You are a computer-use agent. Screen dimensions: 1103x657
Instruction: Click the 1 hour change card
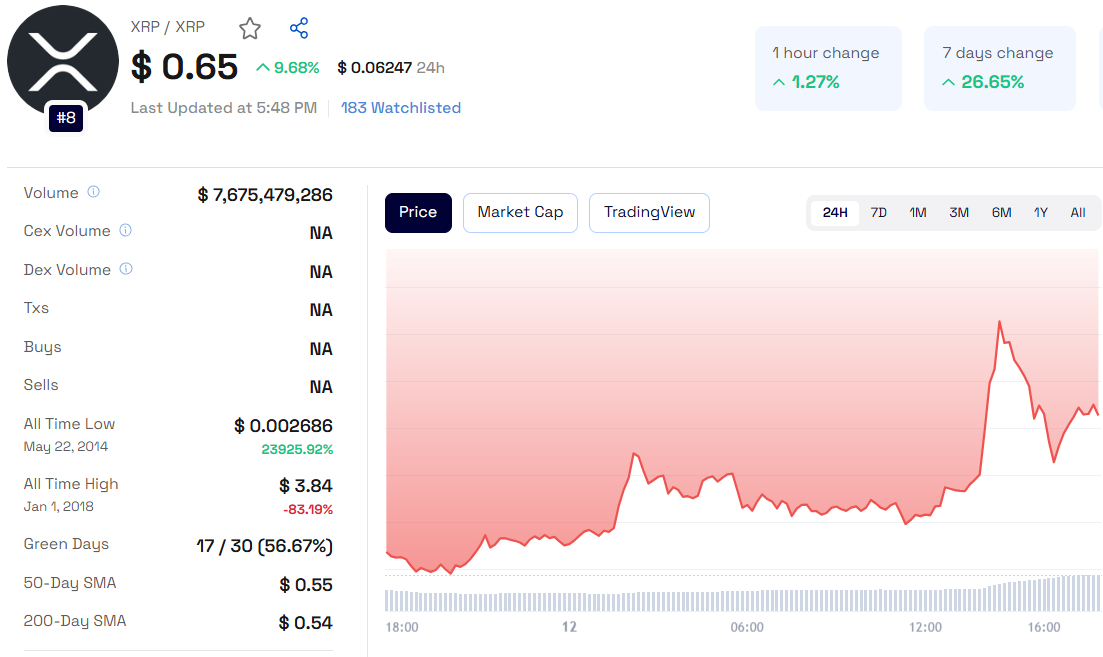click(x=828, y=68)
